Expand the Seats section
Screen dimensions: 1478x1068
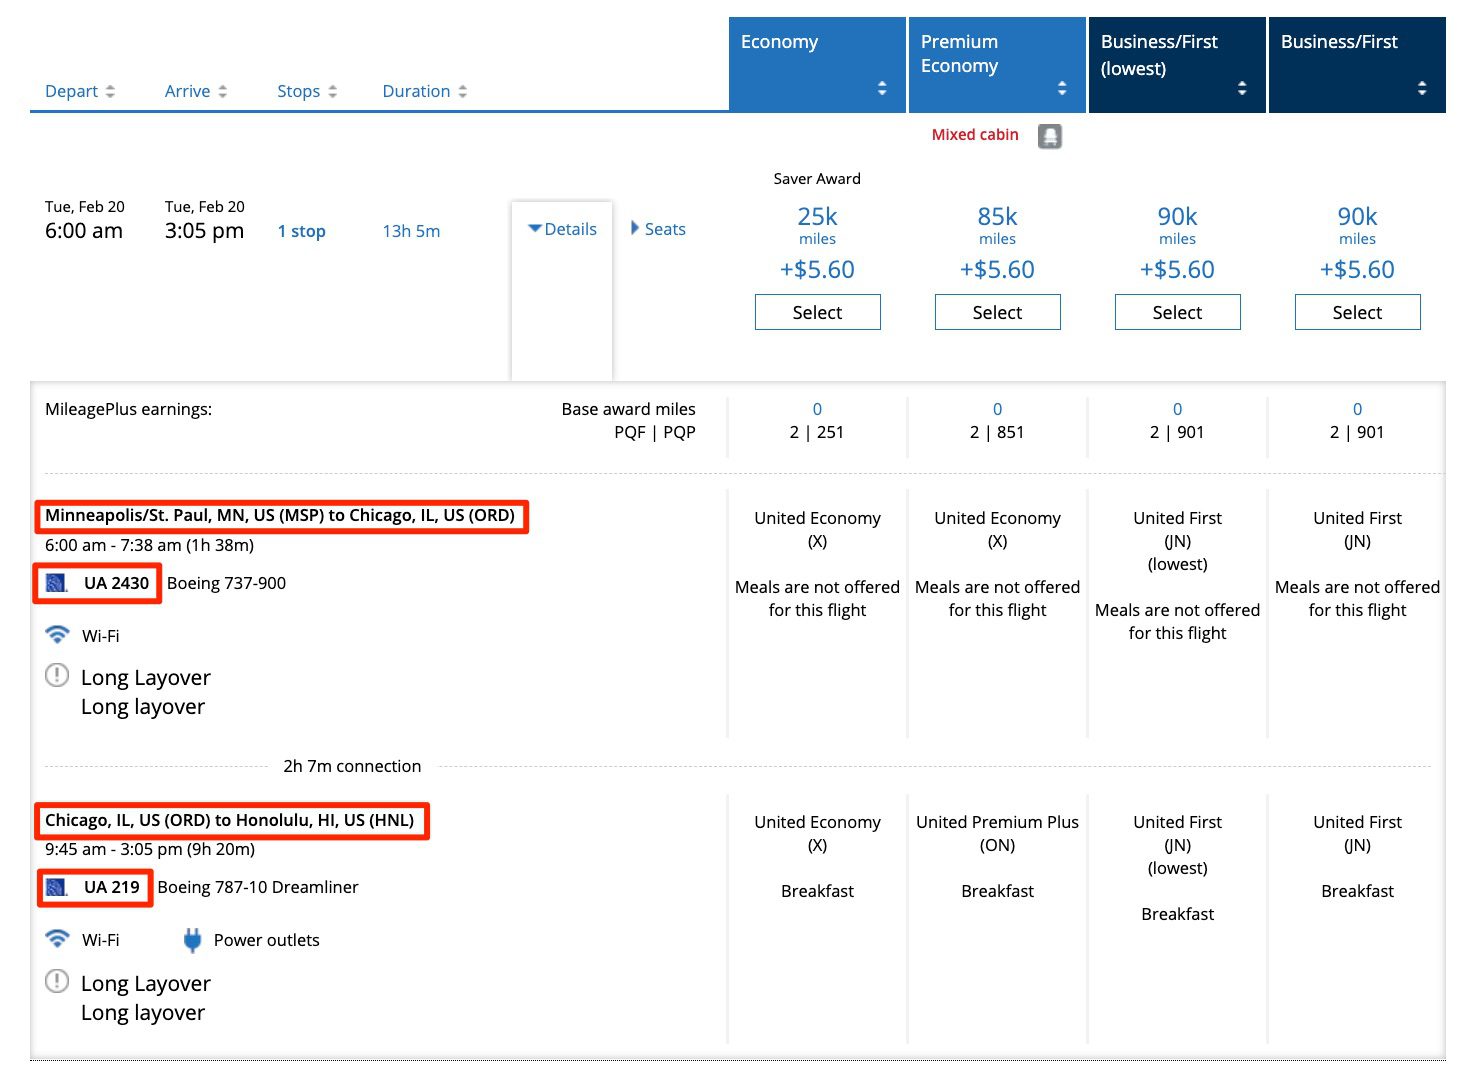point(658,229)
